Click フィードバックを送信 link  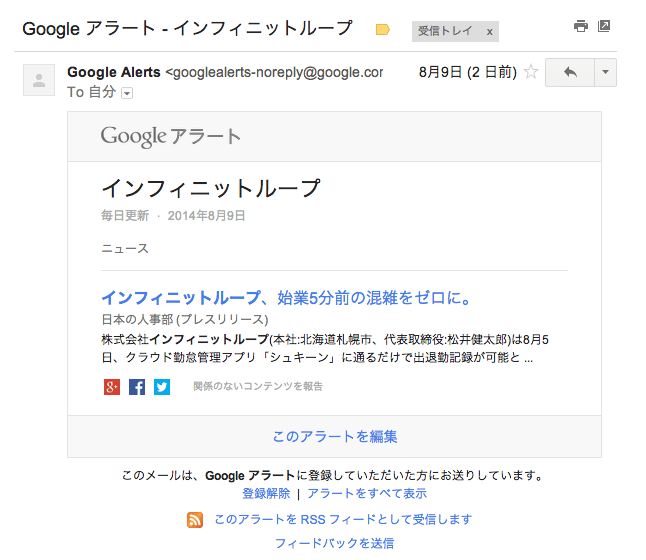click(x=335, y=543)
